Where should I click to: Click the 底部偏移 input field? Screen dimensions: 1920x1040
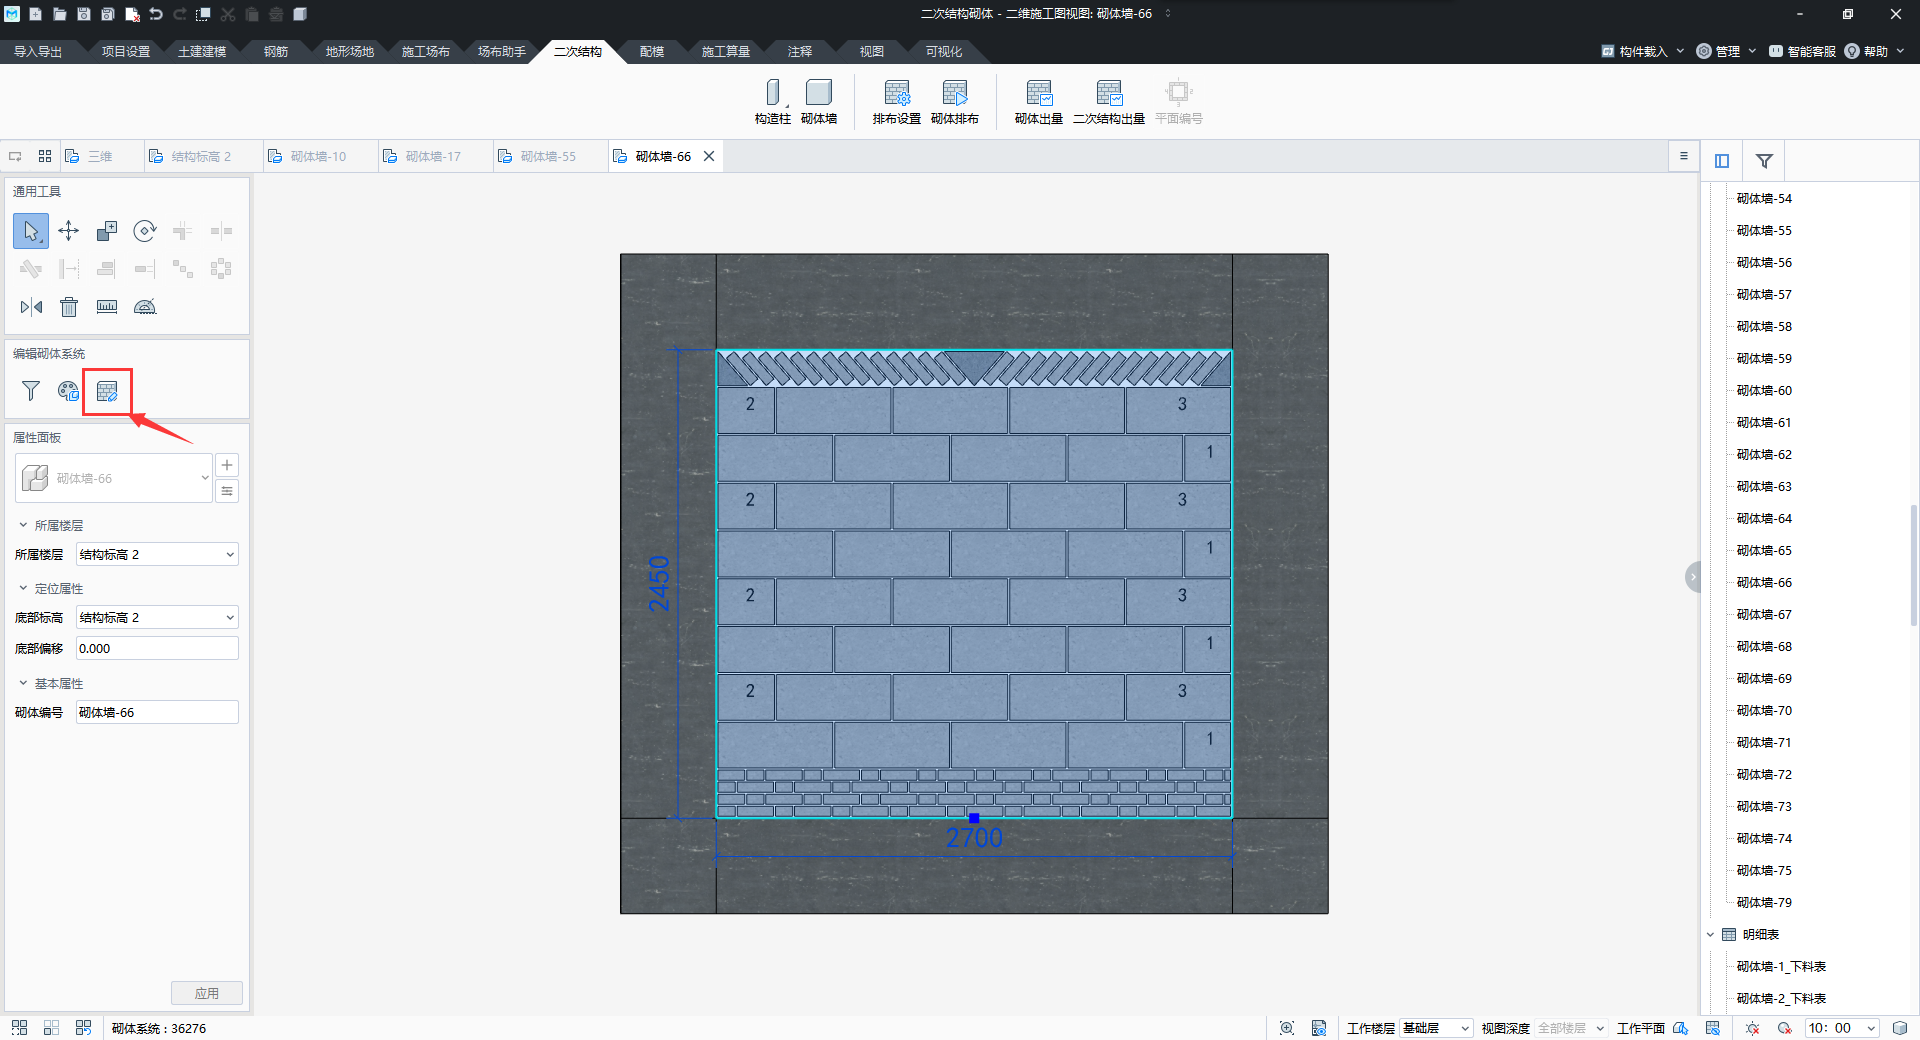point(157,649)
